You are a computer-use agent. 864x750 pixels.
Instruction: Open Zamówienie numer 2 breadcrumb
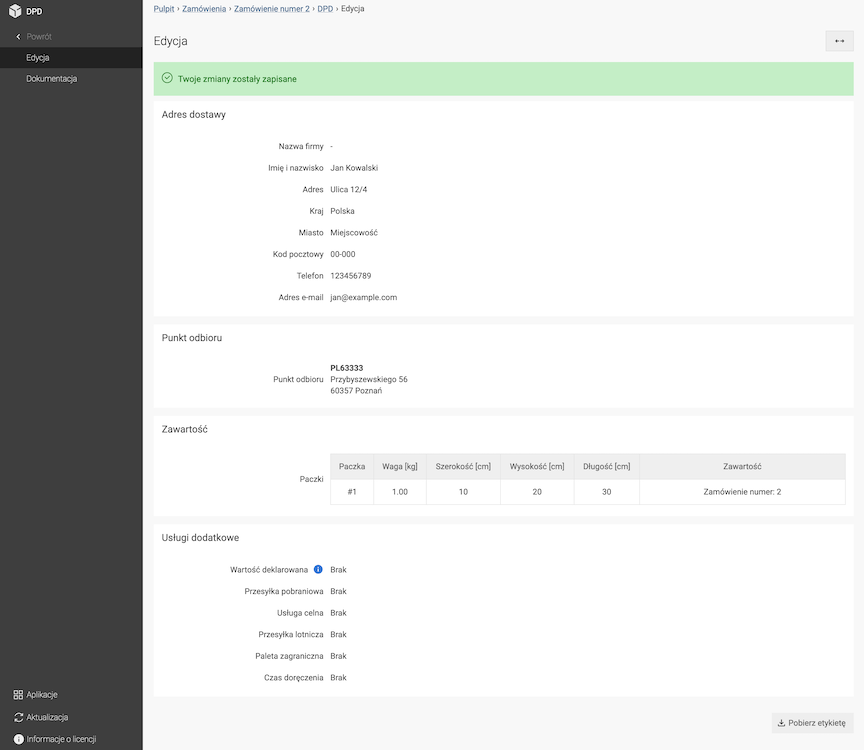272,9
